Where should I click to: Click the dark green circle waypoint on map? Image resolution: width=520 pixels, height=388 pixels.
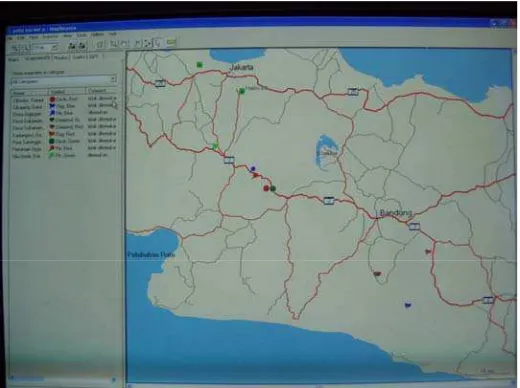[x=273, y=189]
